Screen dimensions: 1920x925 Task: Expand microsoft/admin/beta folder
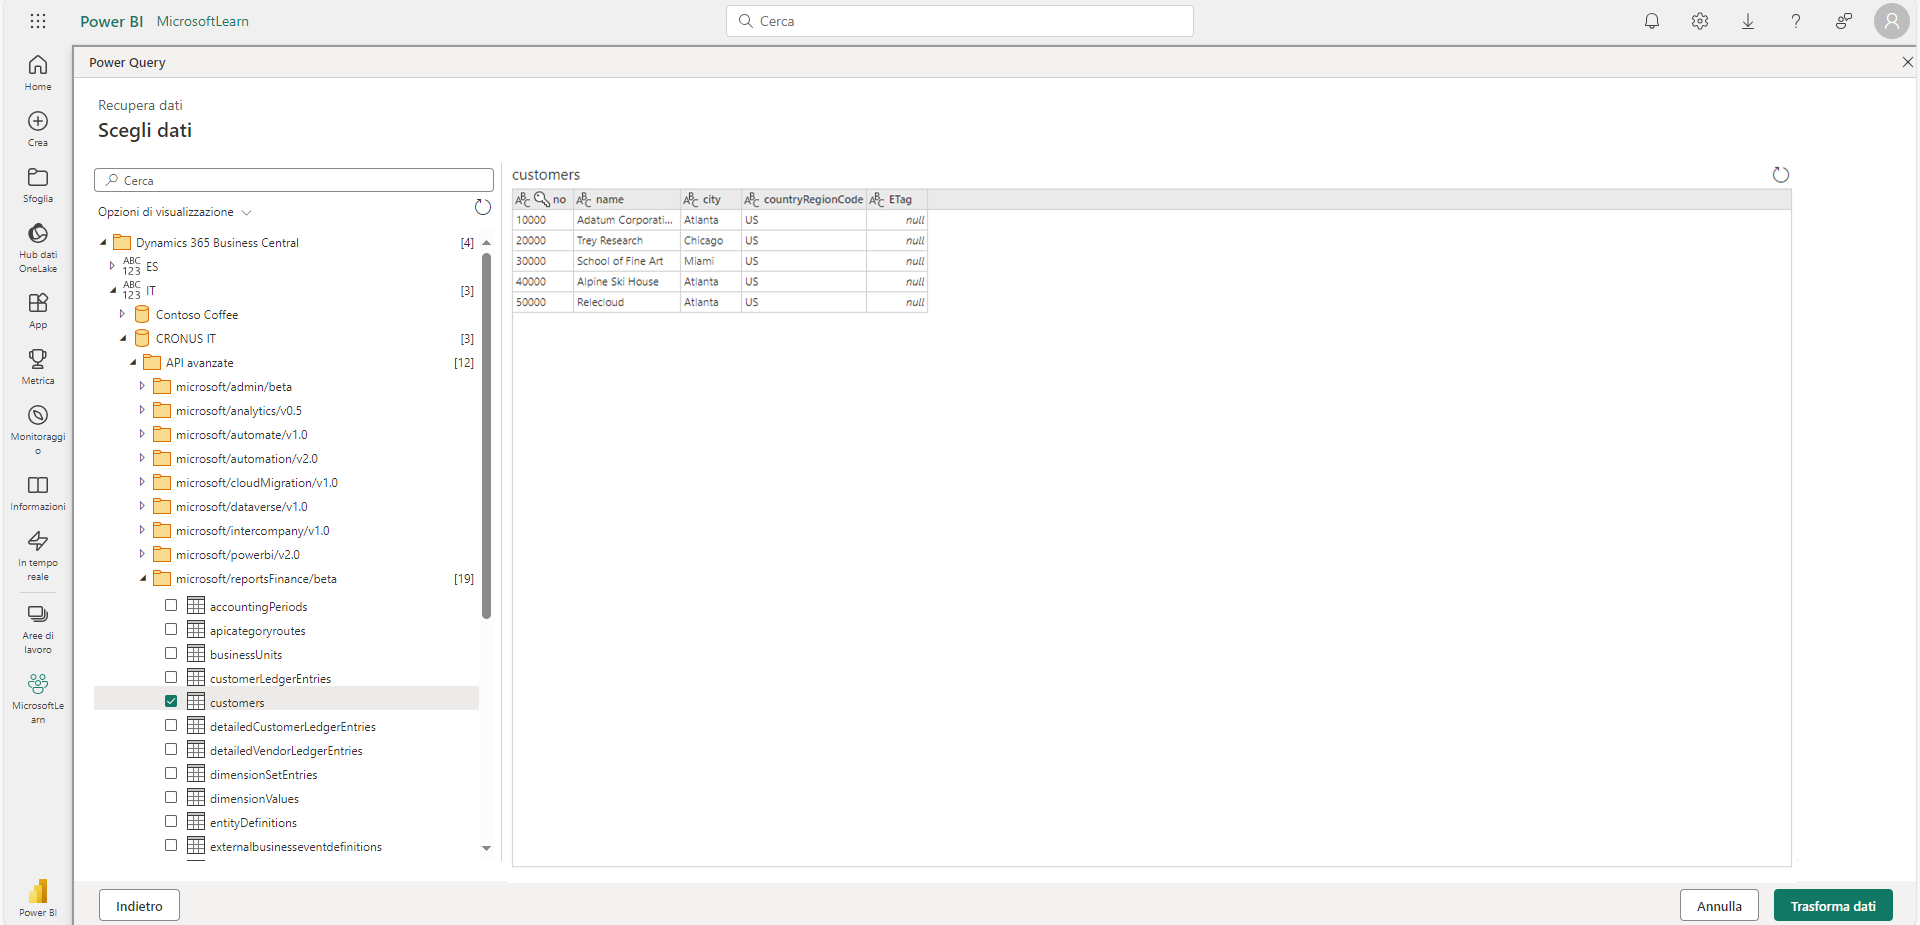pos(142,386)
